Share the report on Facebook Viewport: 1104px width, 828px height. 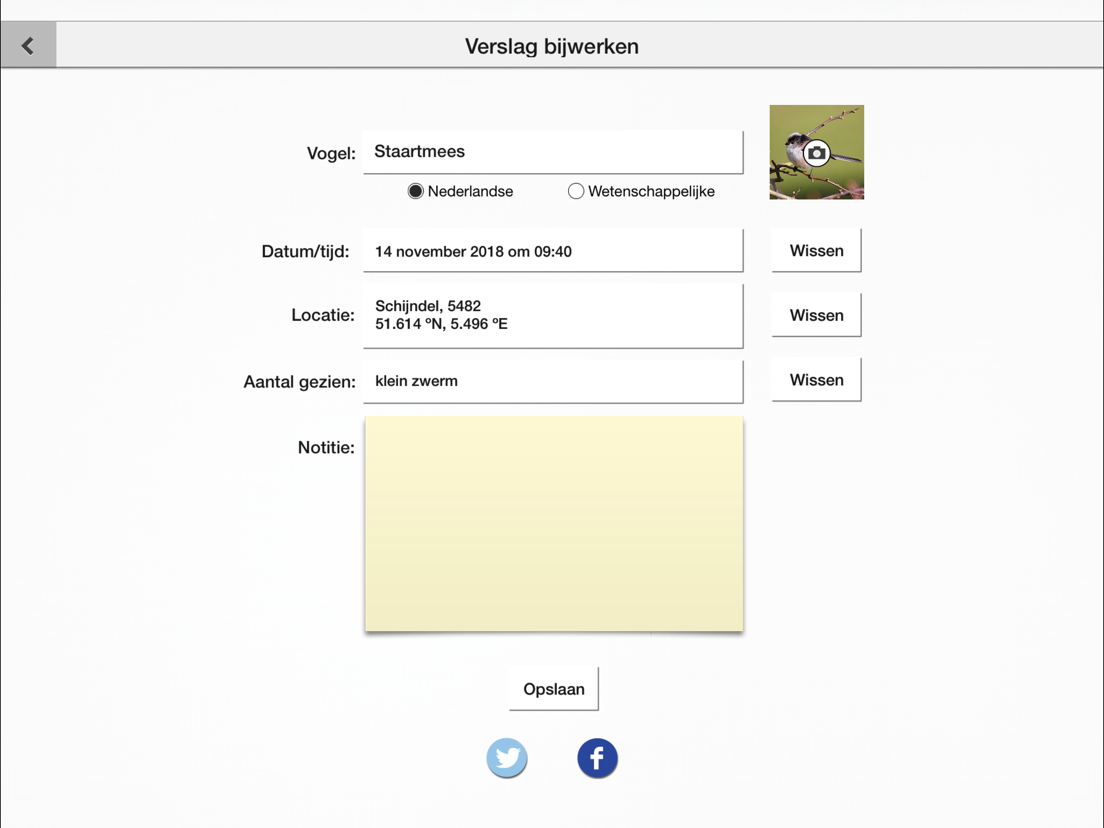coord(597,758)
